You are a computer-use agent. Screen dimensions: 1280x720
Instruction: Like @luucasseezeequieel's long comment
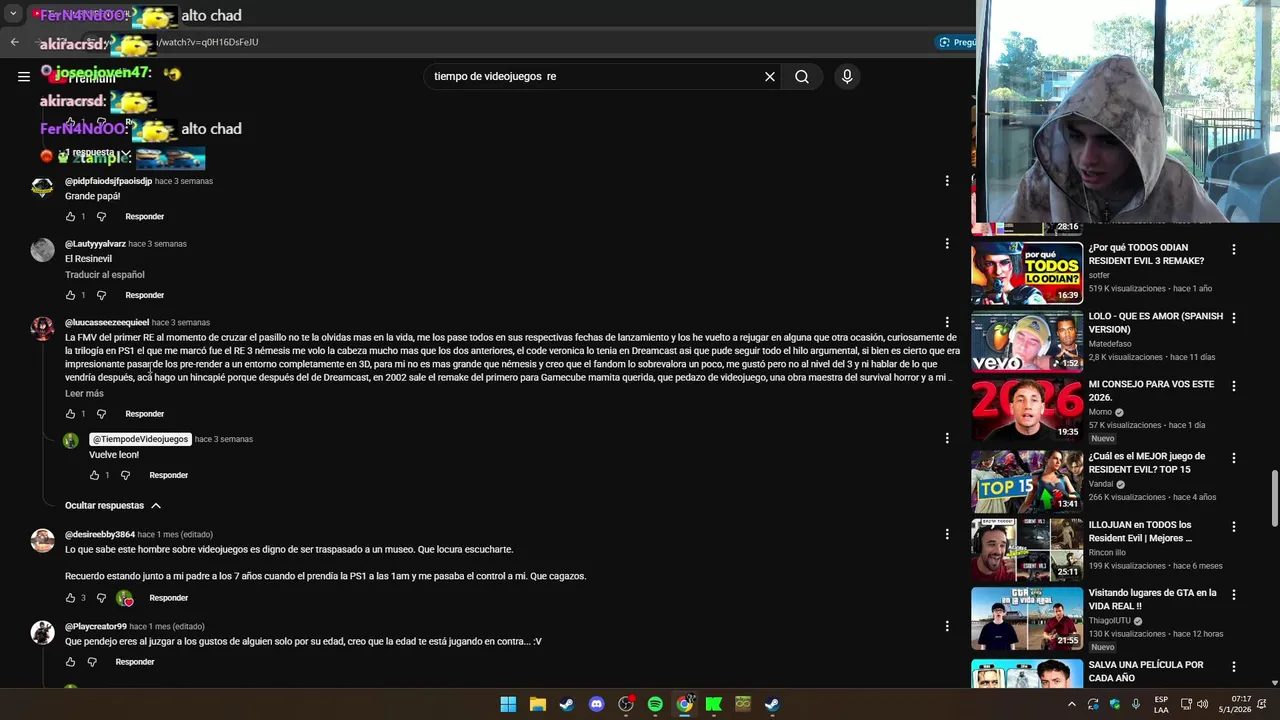(70, 414)
